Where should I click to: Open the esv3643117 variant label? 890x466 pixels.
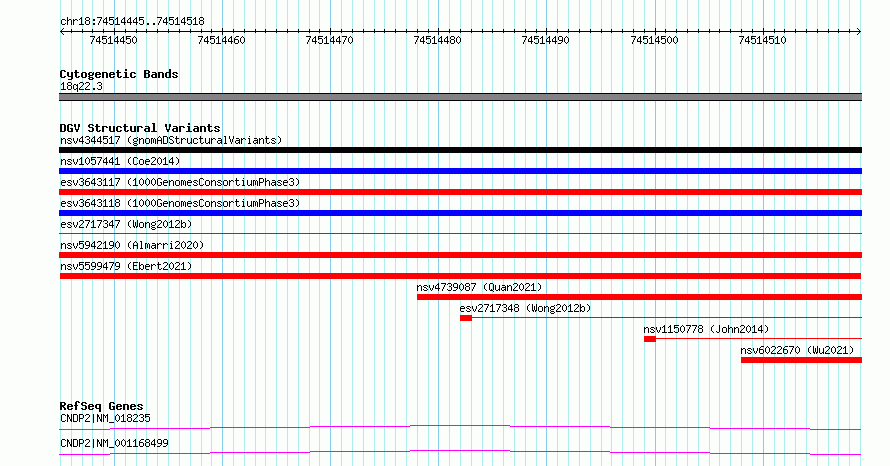[x=180, y=182]
